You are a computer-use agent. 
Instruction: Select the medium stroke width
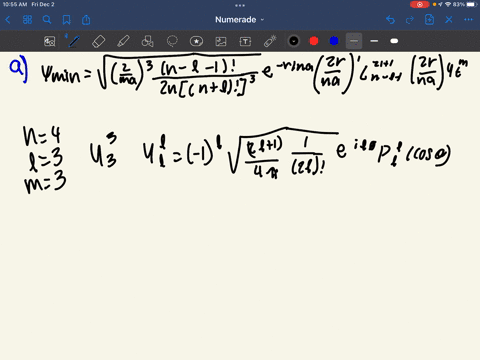coord(374,41)
